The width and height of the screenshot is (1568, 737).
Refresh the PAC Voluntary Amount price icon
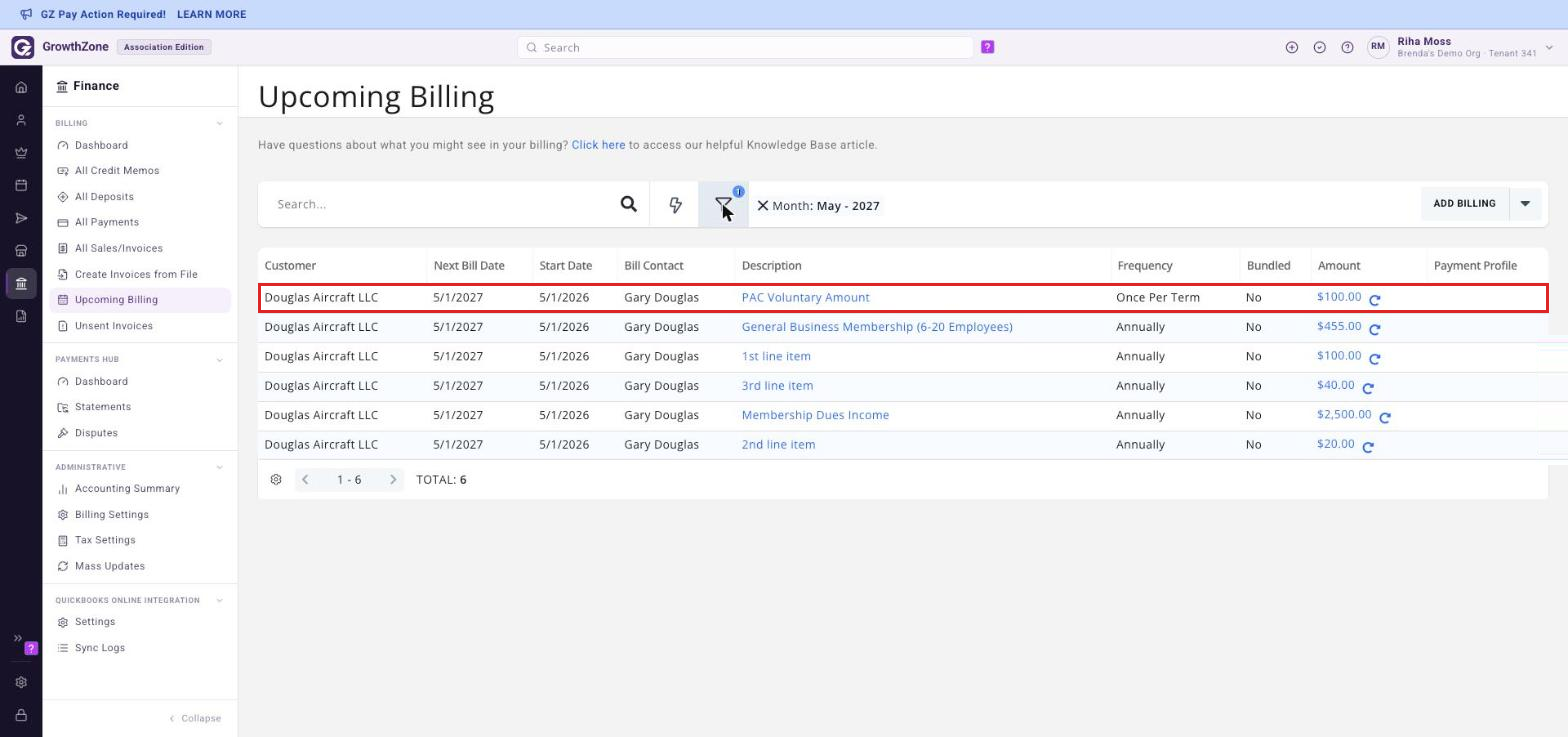pyautogui.click(x=1375, y=299)
